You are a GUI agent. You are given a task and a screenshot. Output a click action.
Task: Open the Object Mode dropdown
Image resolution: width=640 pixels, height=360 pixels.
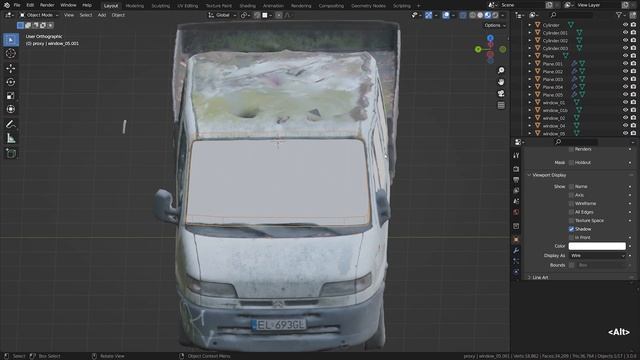tap(39, 15)
